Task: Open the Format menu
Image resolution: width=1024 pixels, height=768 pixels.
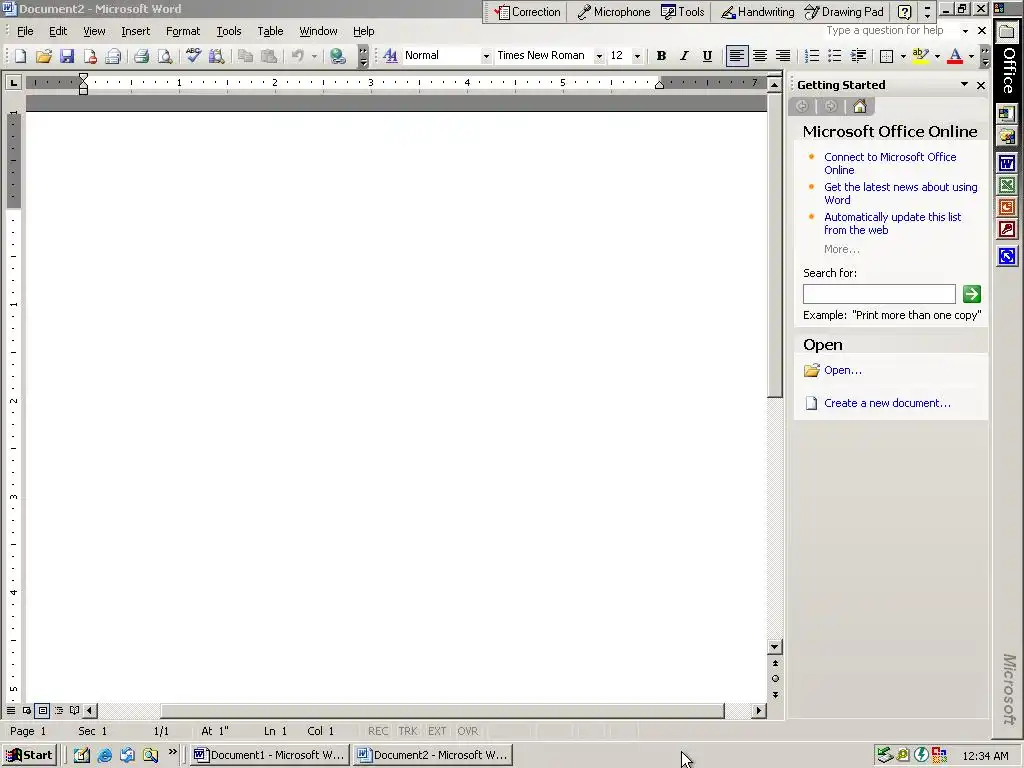Action: (183, 31)
